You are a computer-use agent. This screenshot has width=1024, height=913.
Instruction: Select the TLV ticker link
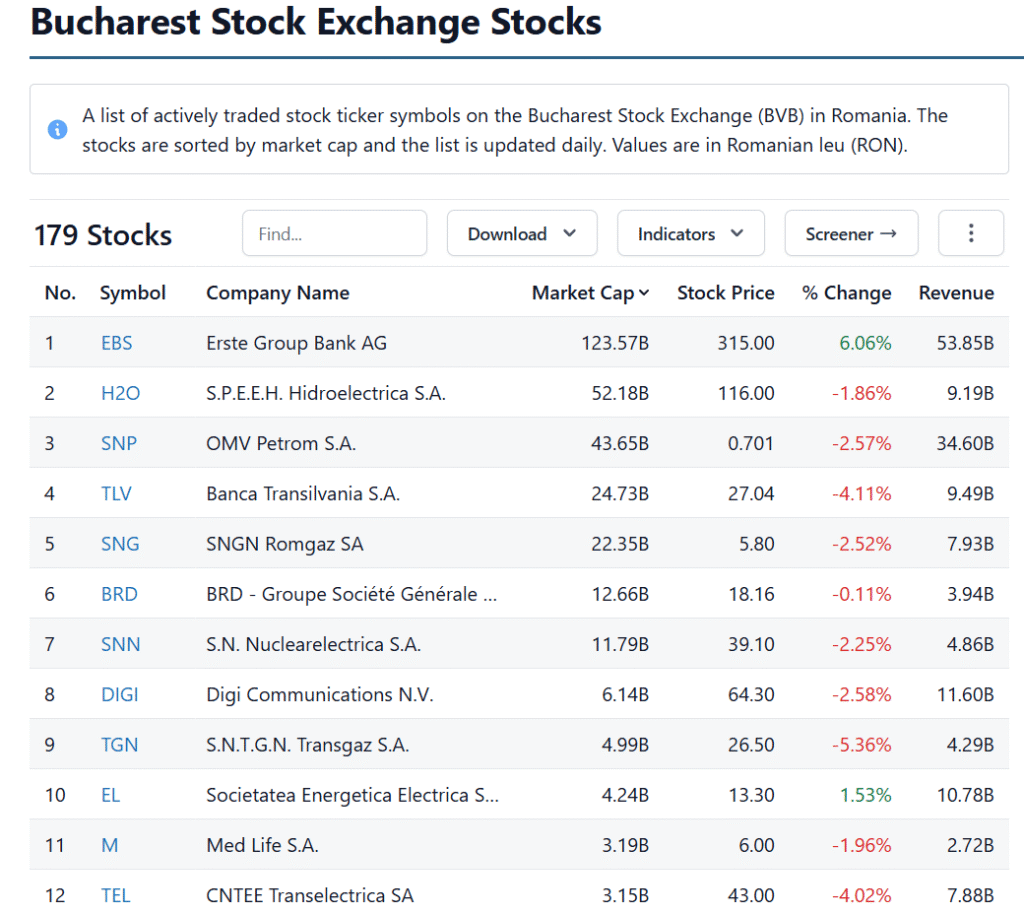coord(116,493)
